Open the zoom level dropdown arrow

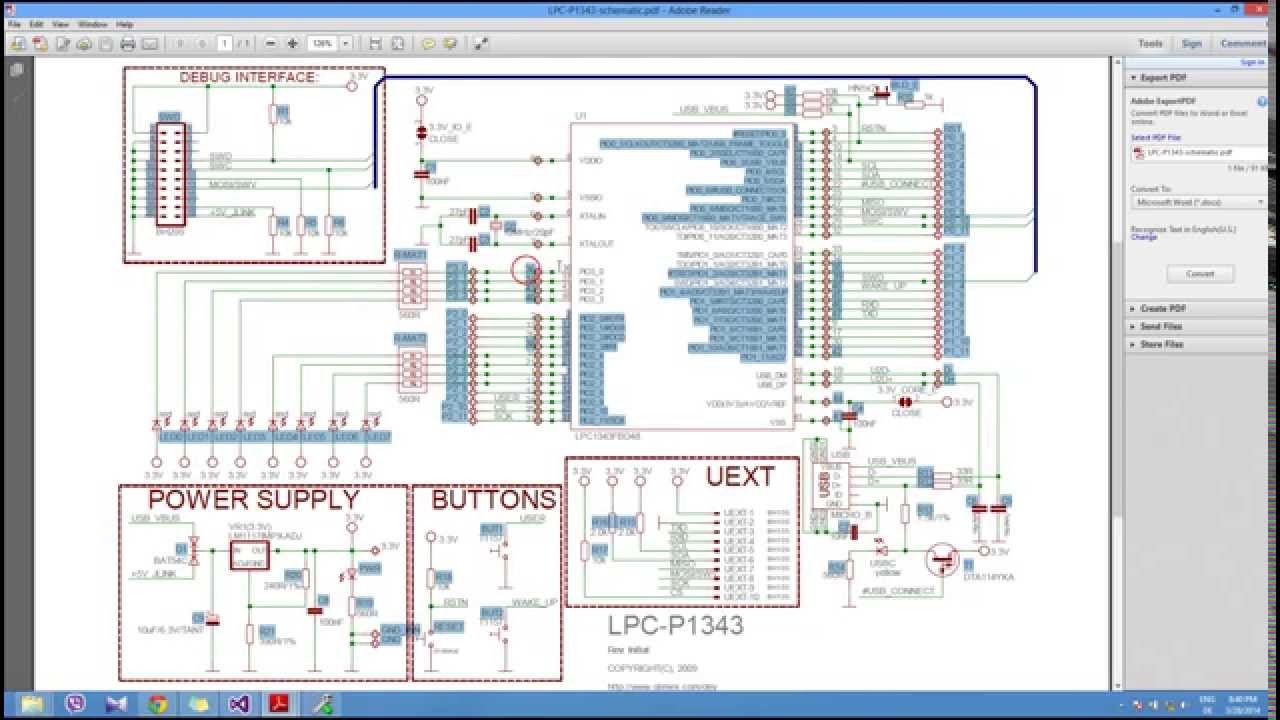tap(346, 44)
